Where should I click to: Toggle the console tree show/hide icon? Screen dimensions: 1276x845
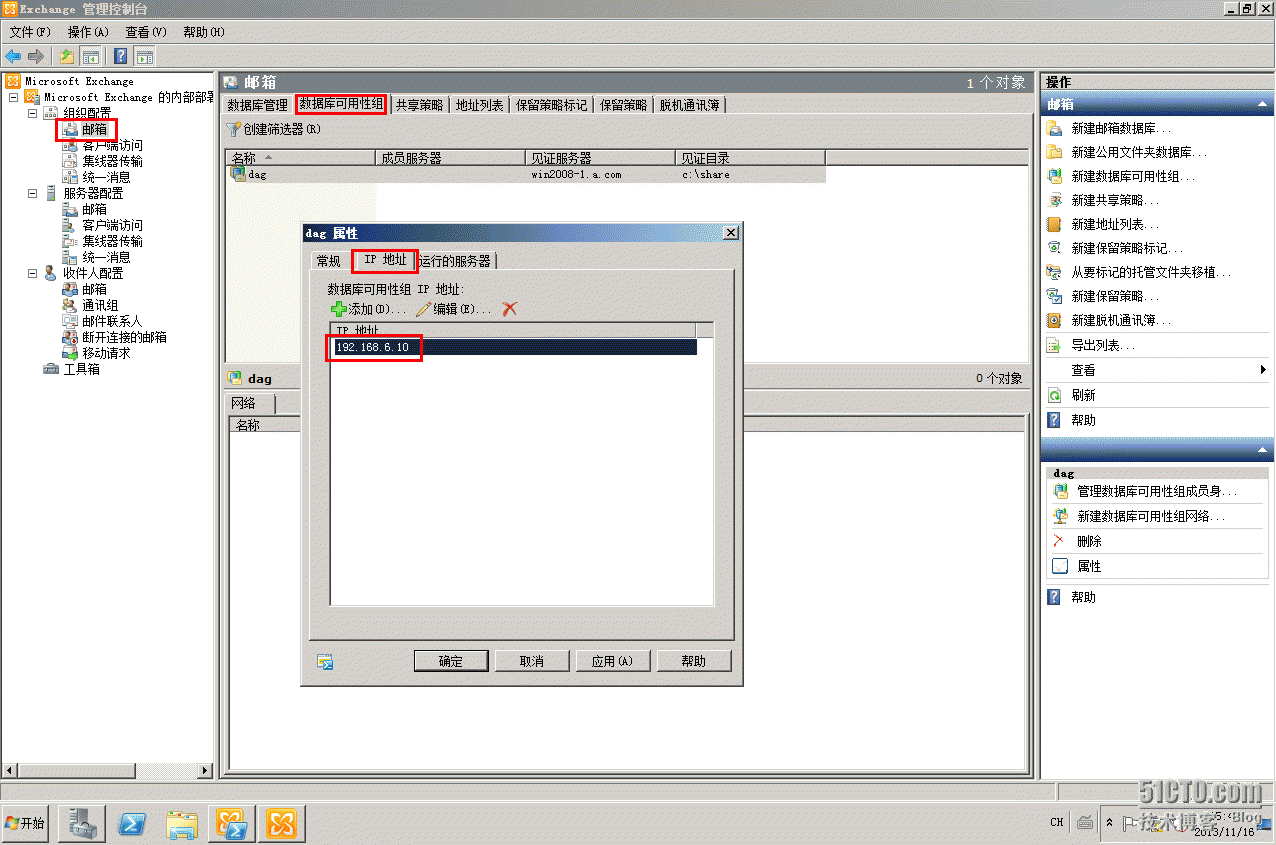pyautogui.click(x=90, y=56)
